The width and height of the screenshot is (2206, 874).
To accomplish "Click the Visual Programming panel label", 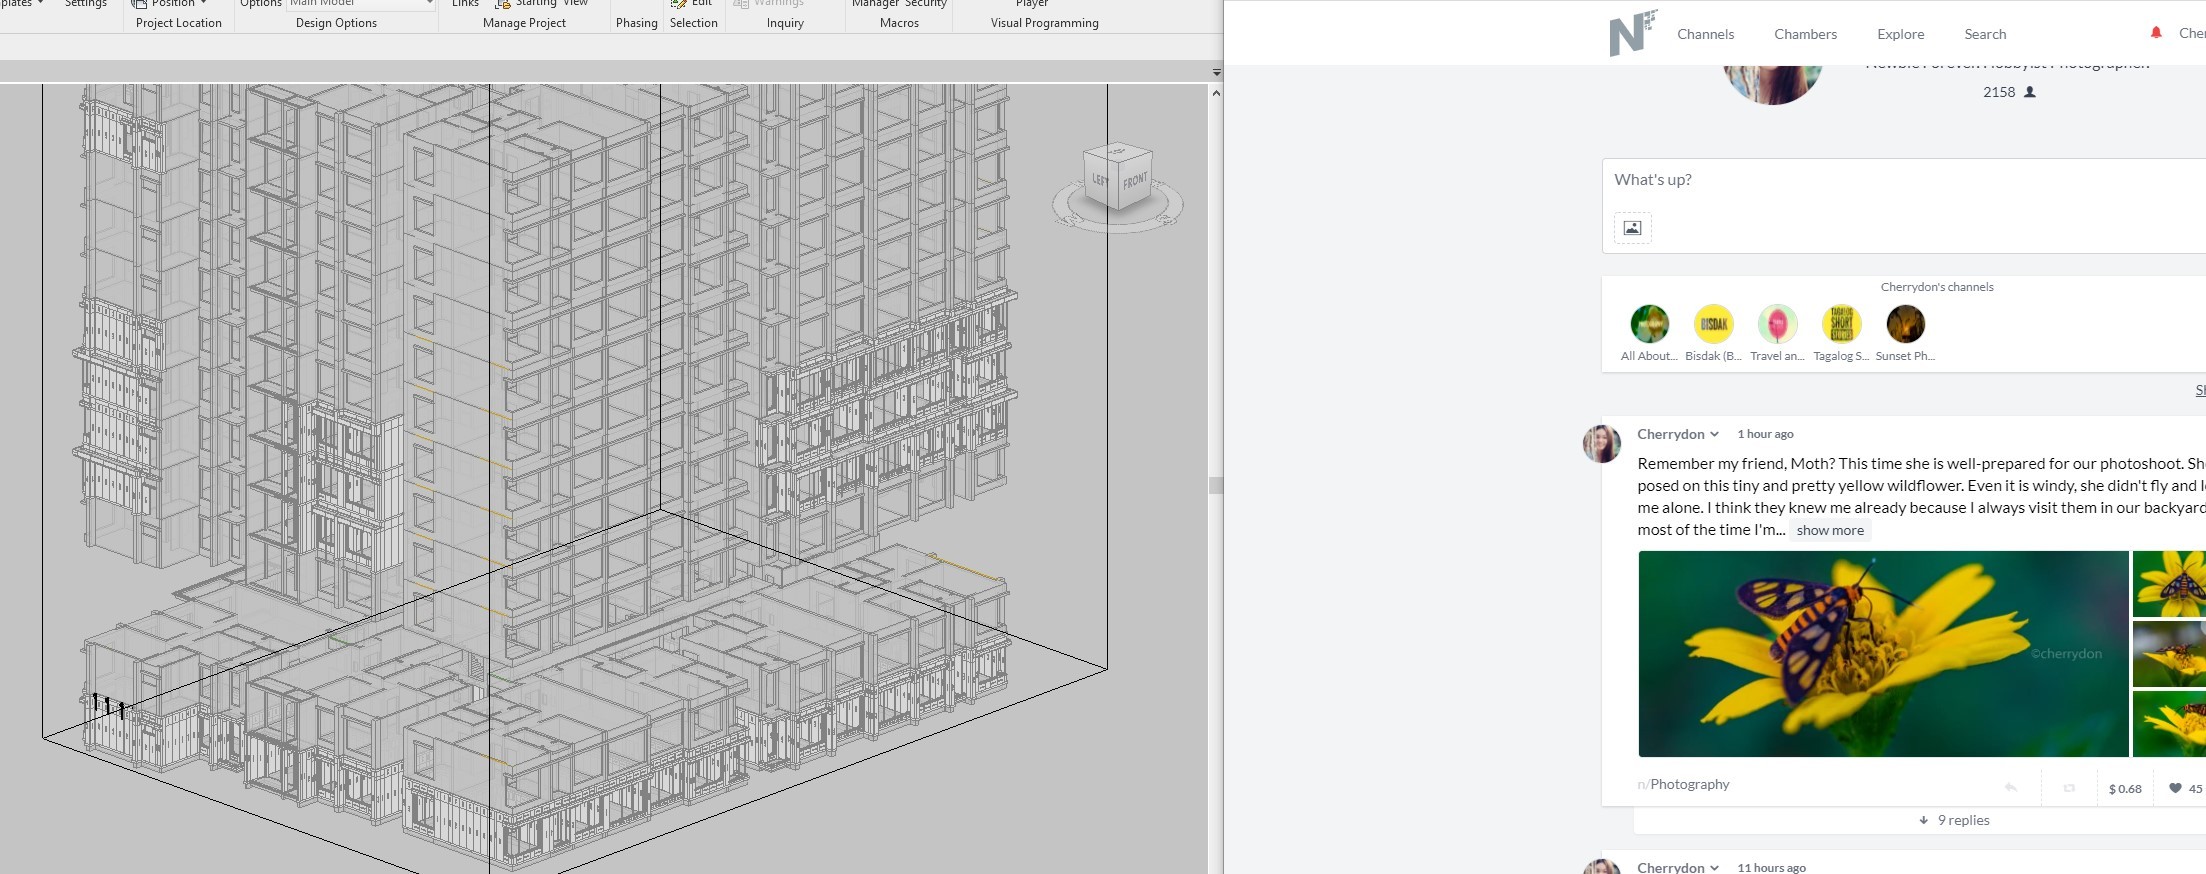I will (x=1044, y=23).
